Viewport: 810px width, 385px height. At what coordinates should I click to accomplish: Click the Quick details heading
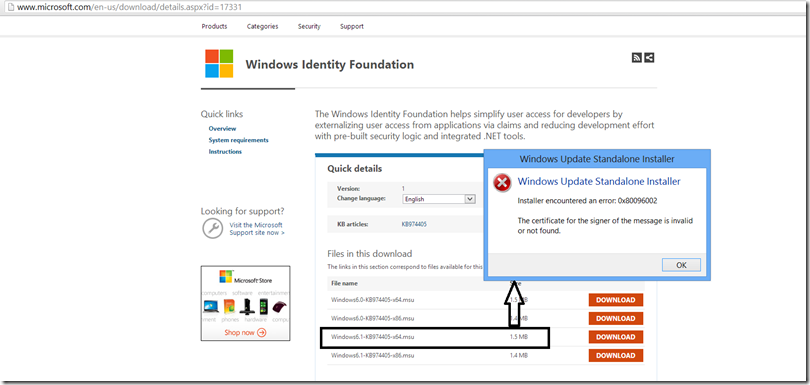pyautogui.click(x=355, y=168)
